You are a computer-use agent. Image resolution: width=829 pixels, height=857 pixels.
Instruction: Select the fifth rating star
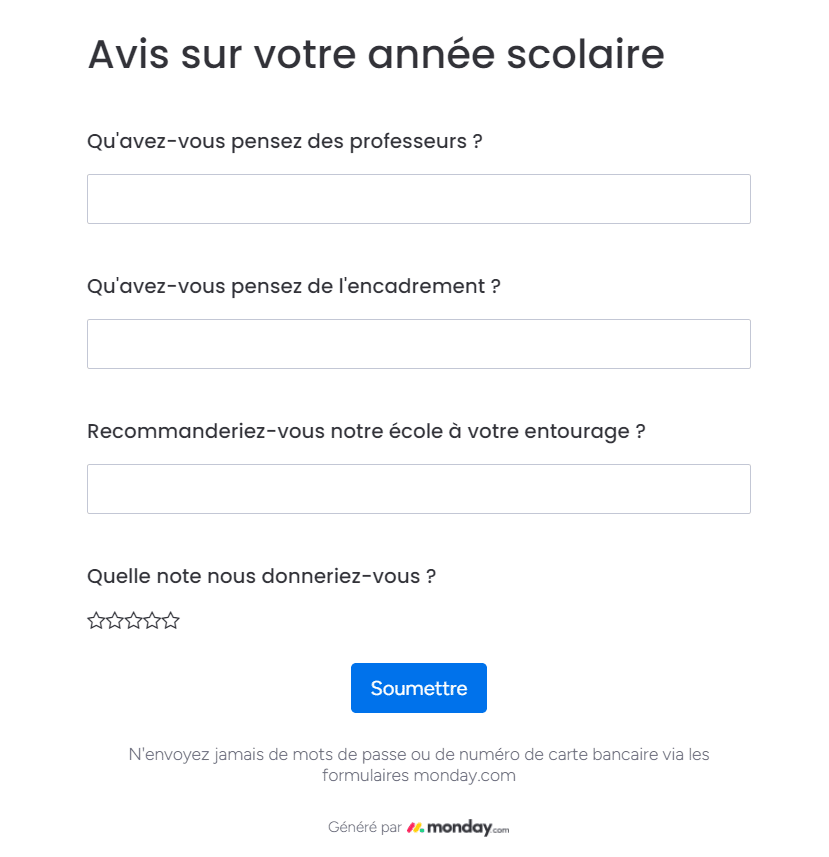tap(170, 620)
